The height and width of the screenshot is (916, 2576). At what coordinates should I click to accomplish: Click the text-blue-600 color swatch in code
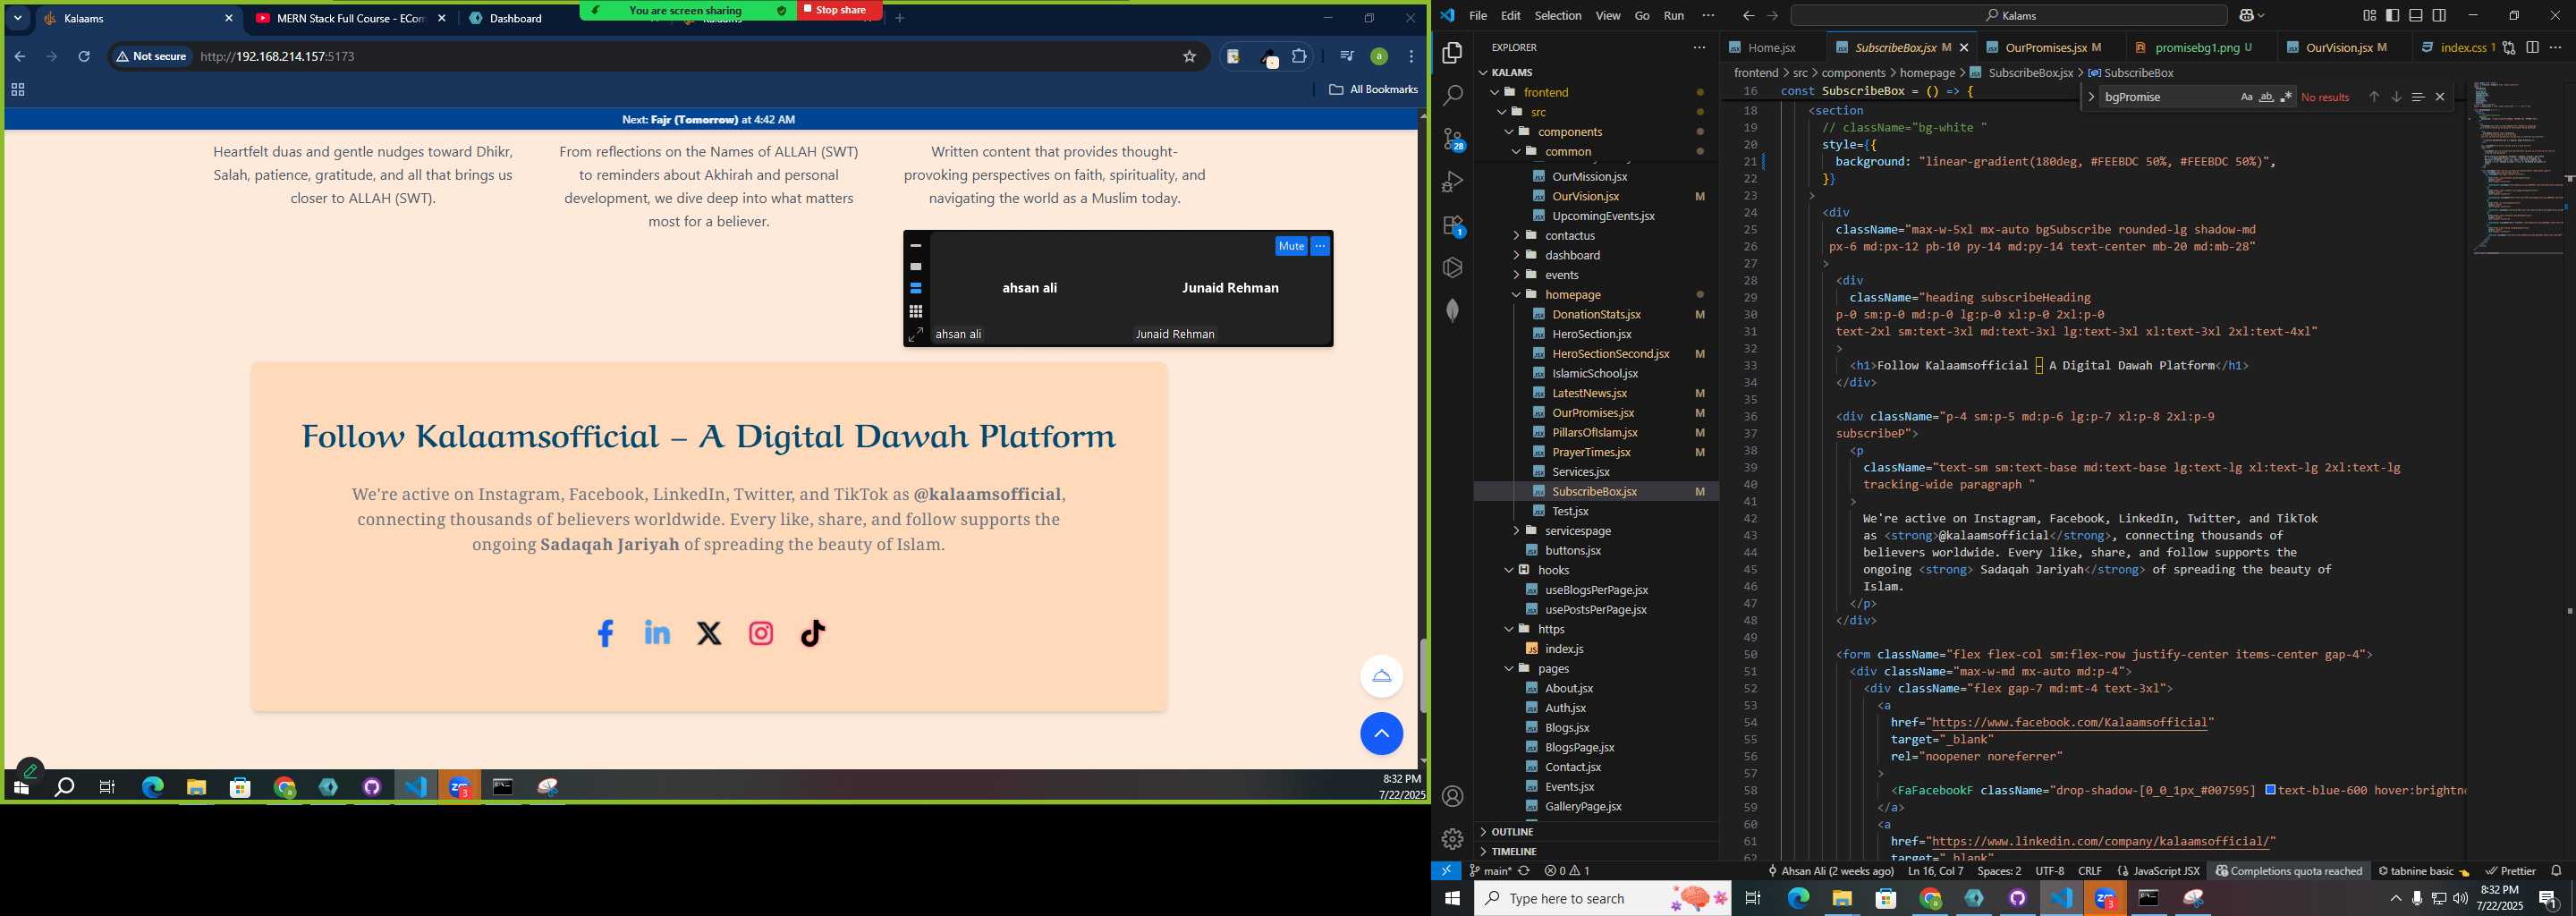click(2270, 790)
